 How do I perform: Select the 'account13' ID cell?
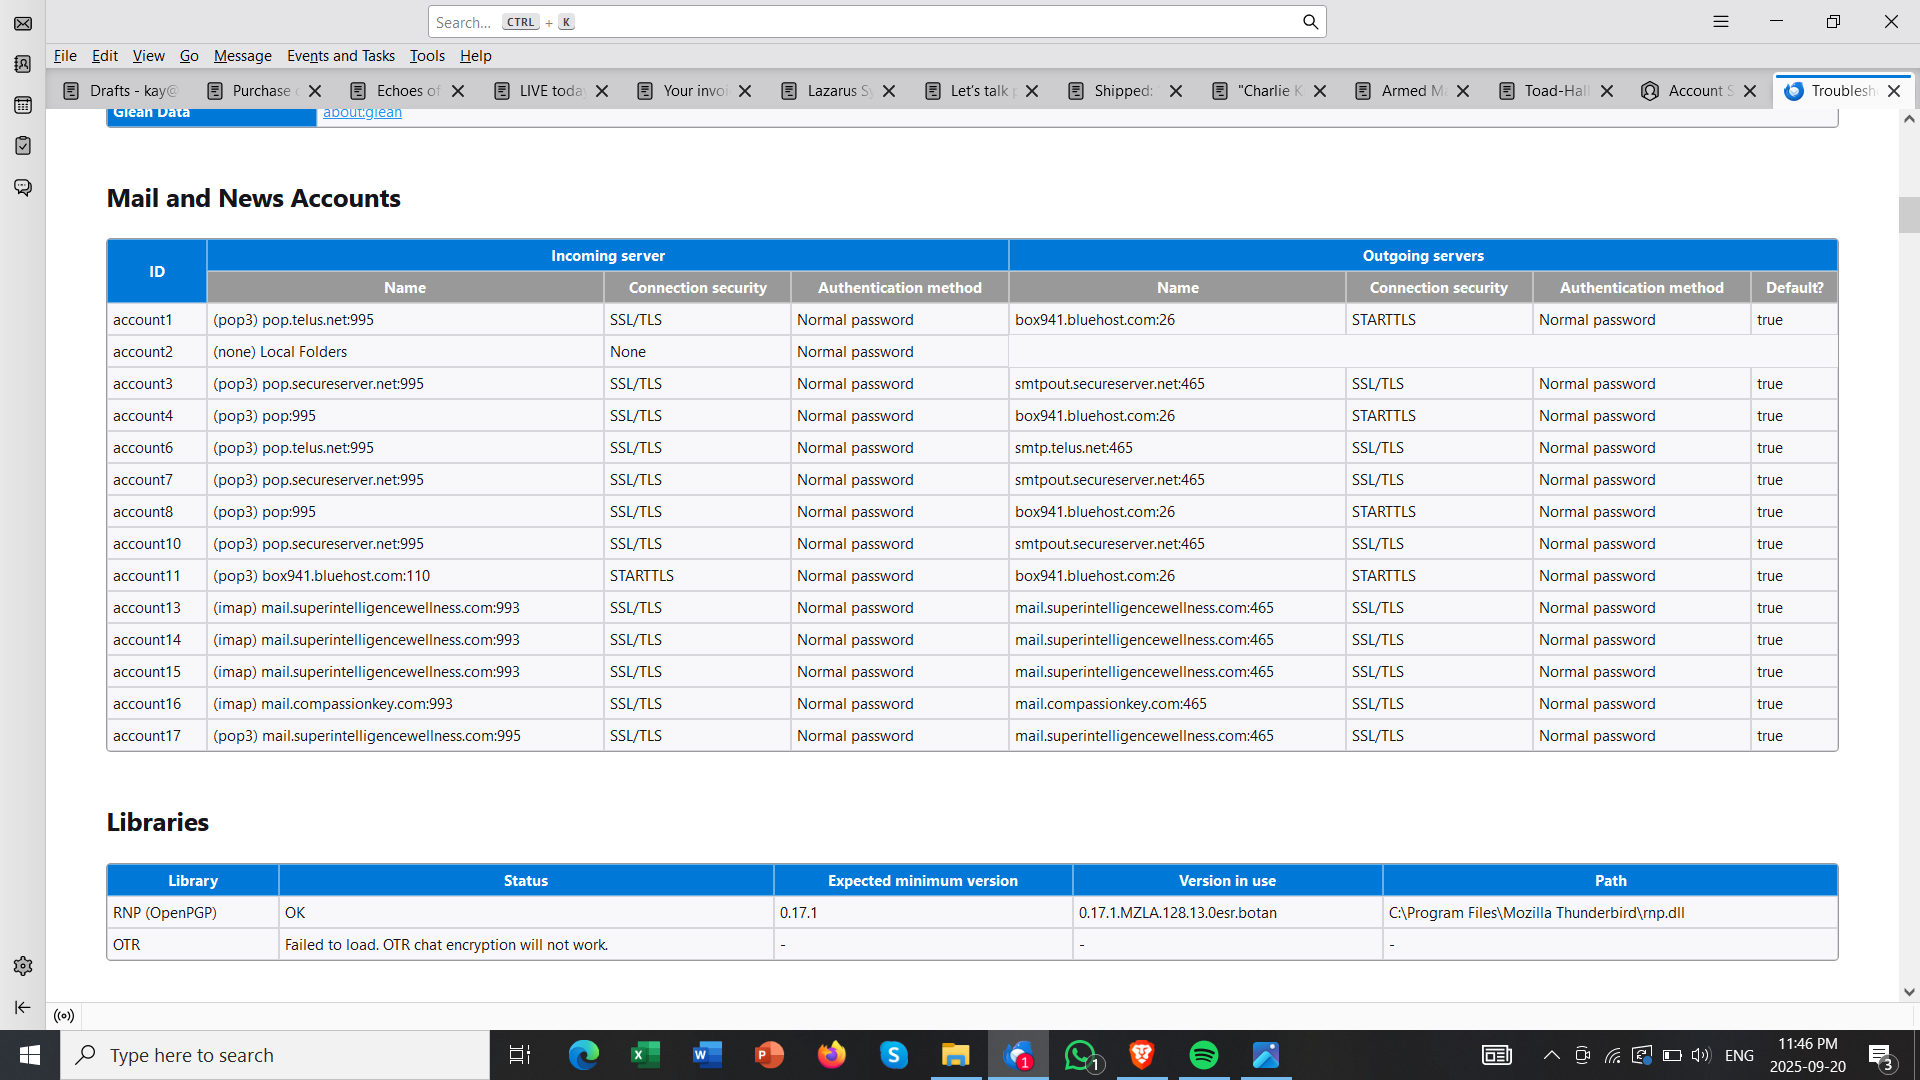[x=157, y=608]
